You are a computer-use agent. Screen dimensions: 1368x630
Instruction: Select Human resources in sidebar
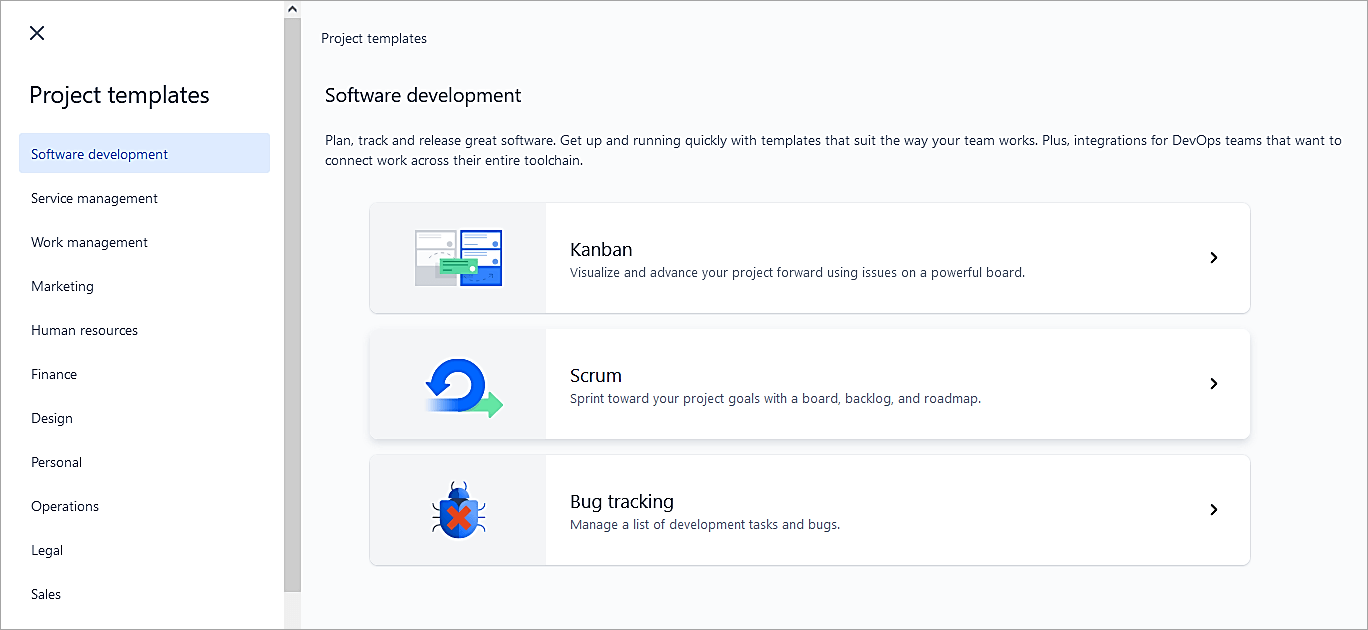tap(84, 330)
